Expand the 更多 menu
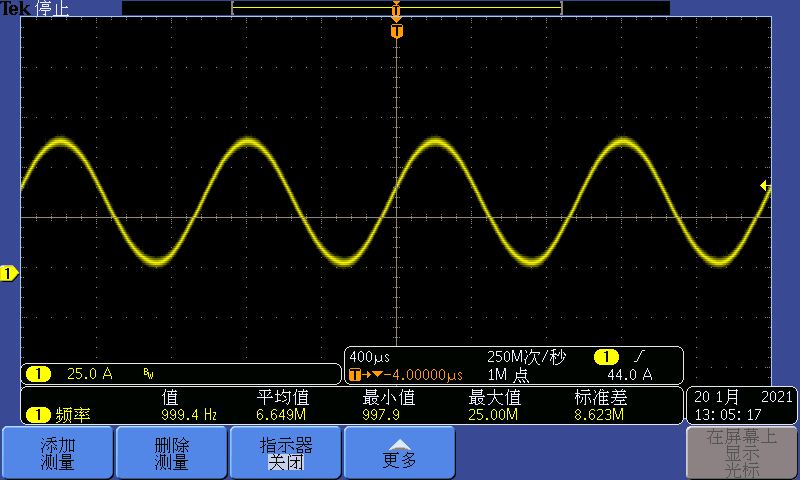Image resolution: width=800 pixels, height=480 pixels. pyautogui.click(x=399, y=452)
